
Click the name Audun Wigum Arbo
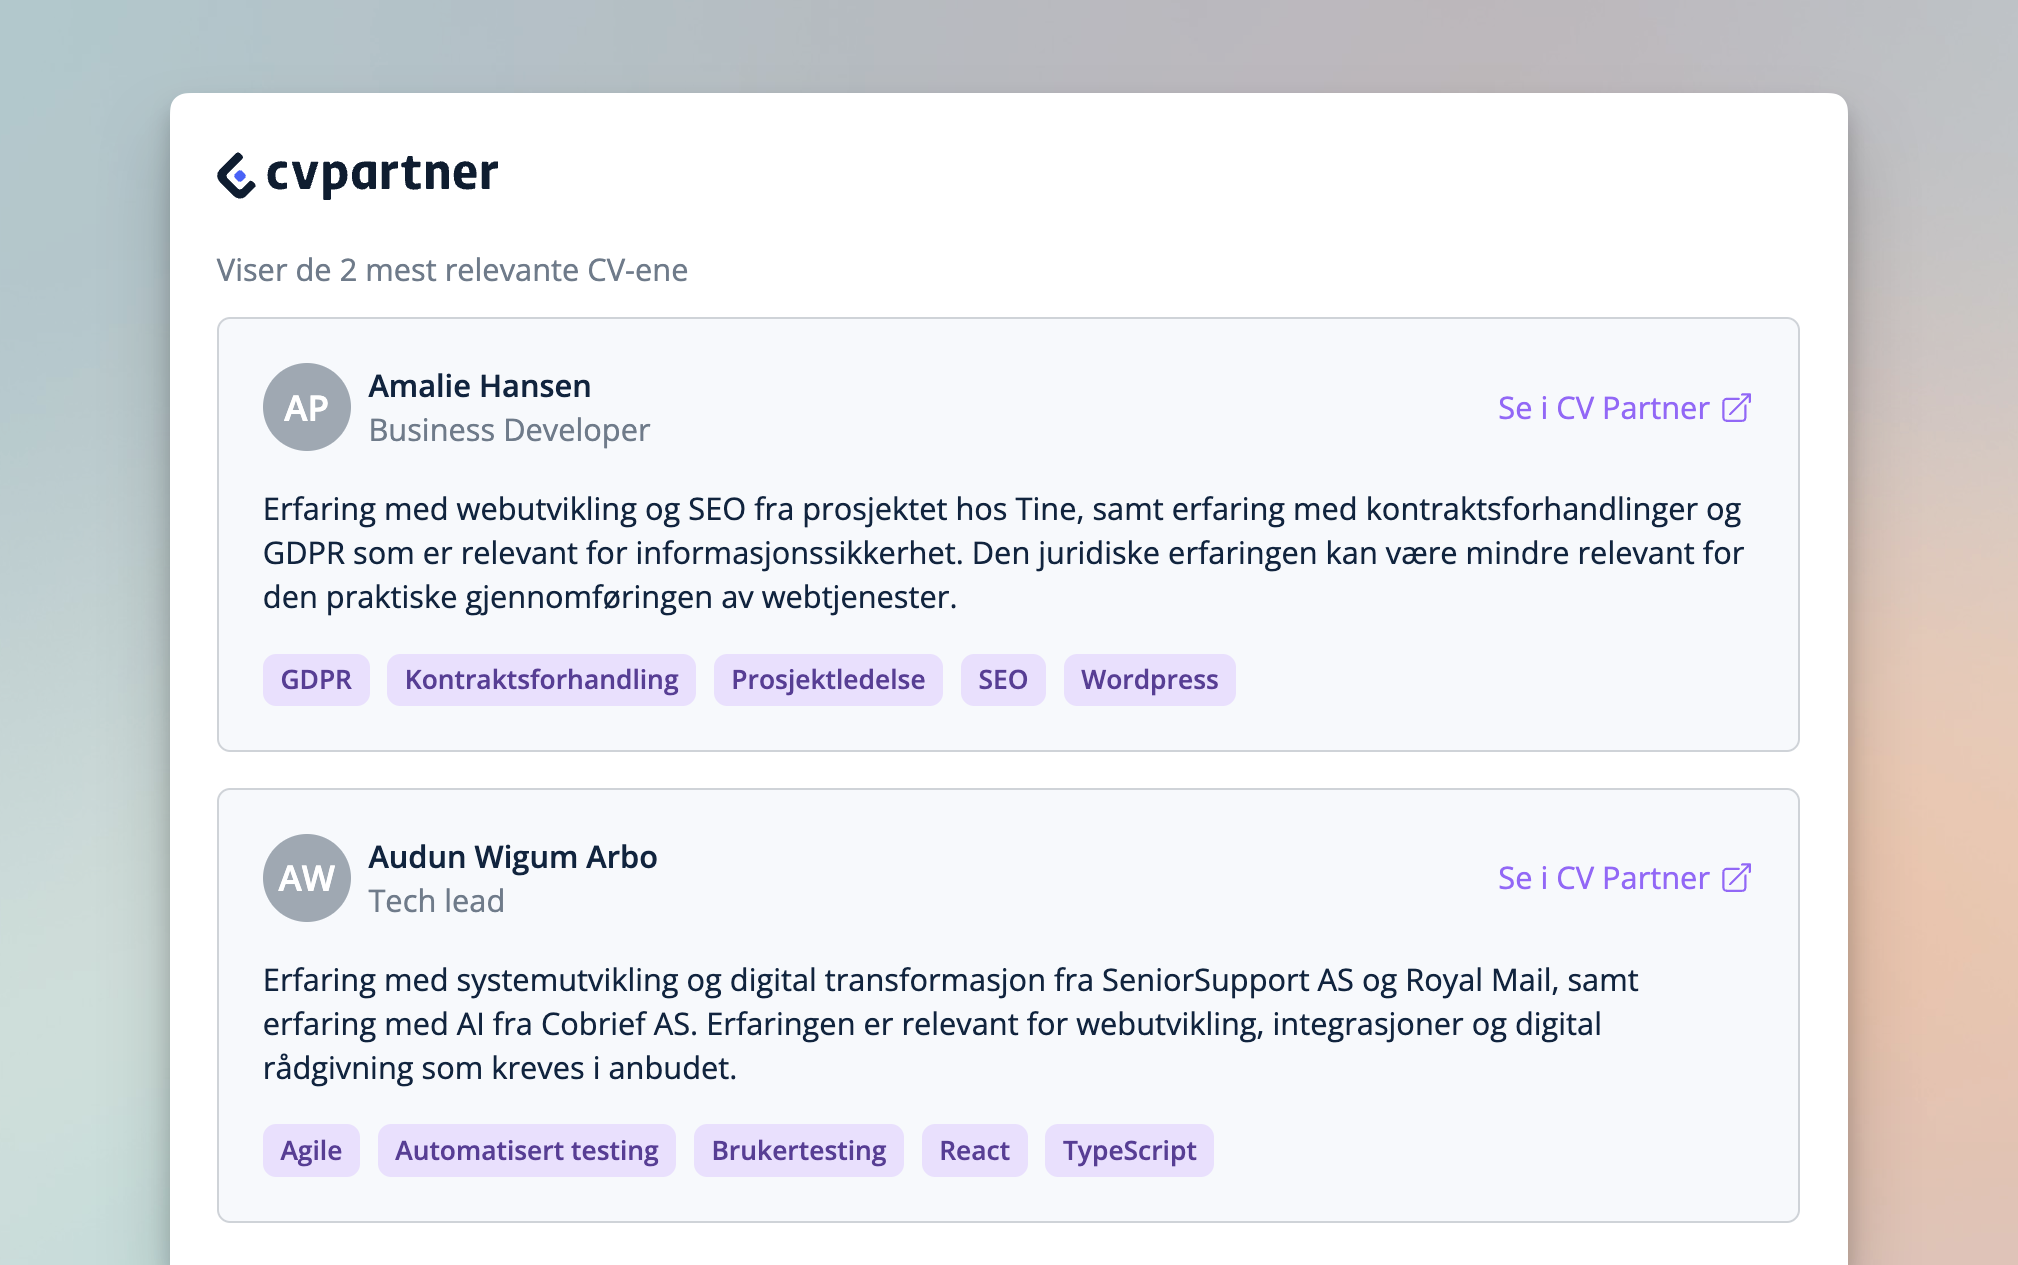point(512,857)
